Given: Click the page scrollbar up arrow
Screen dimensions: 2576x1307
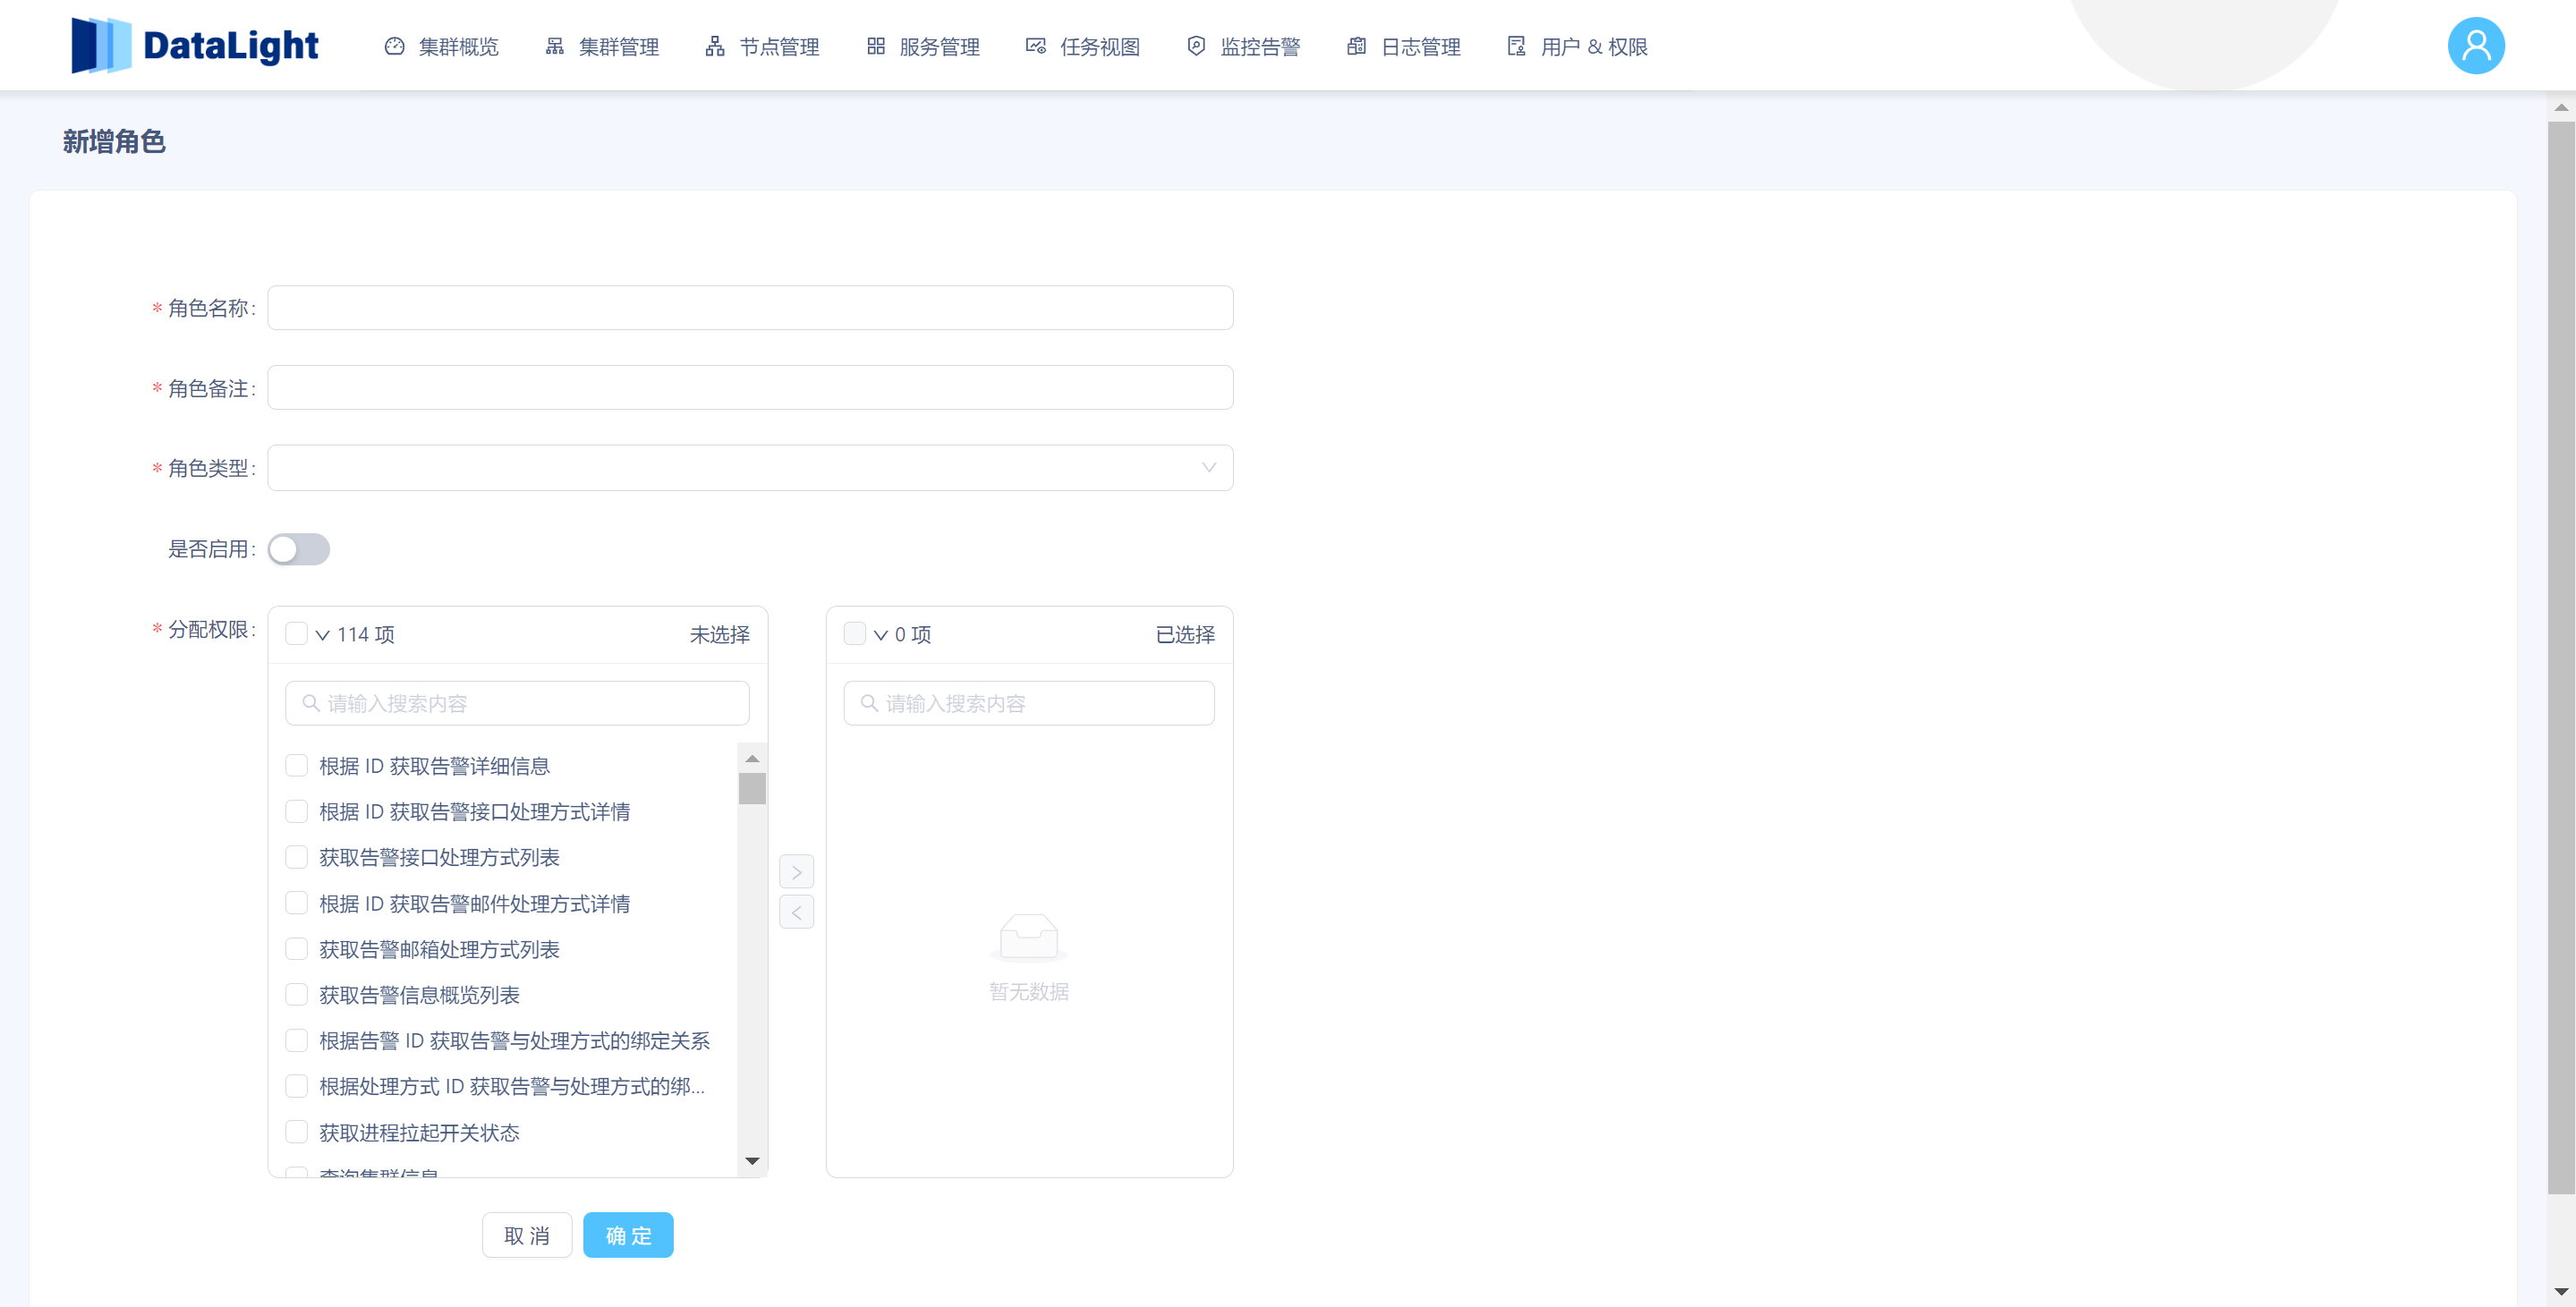Looking at the screenshot, I should 2561,107.
